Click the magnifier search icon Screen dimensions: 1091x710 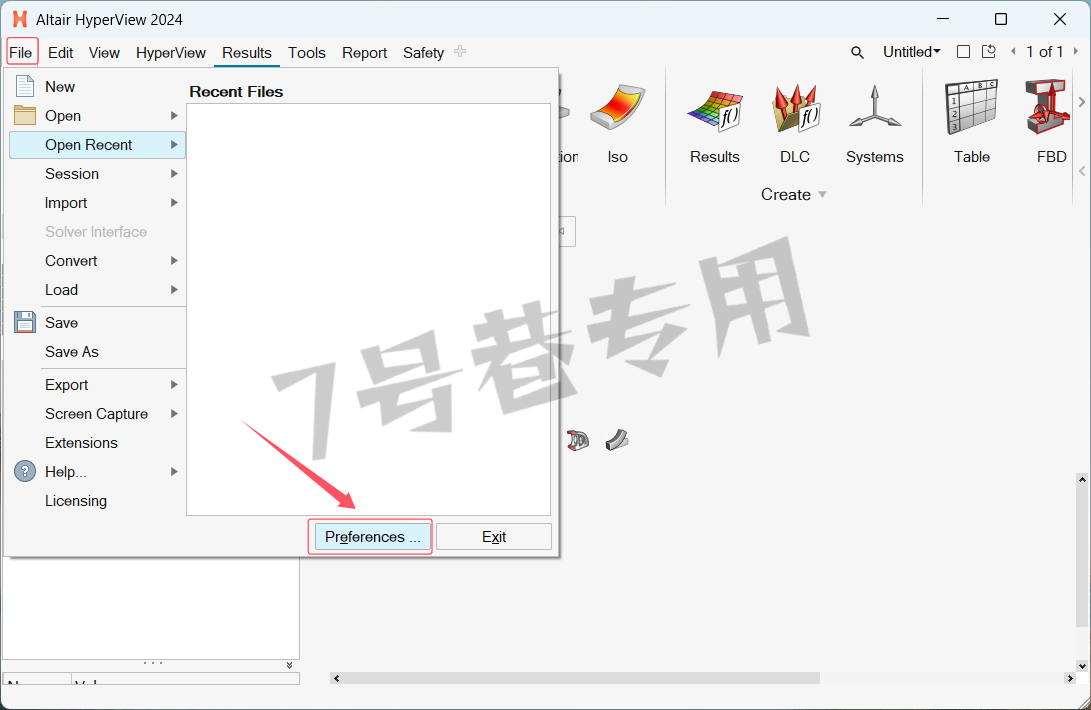pyautogui.click(x=857, y=52)
